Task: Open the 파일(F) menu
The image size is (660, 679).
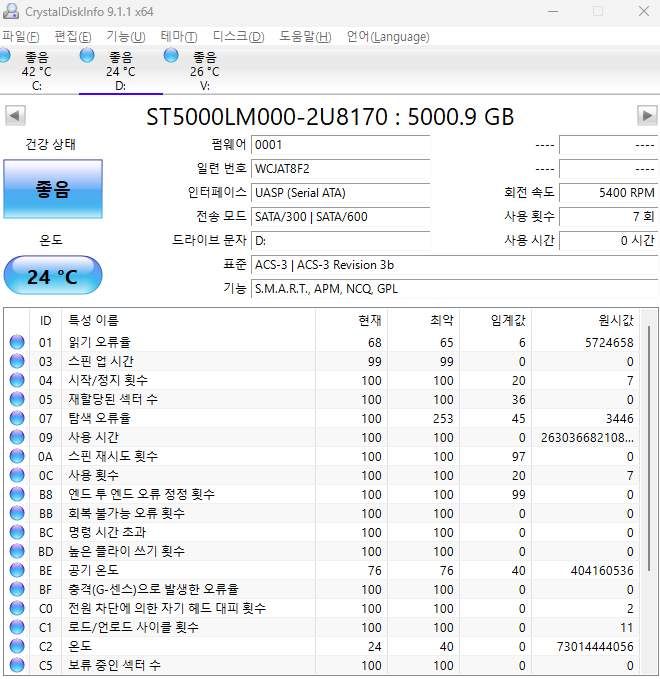Action: [x=20, y=37]
